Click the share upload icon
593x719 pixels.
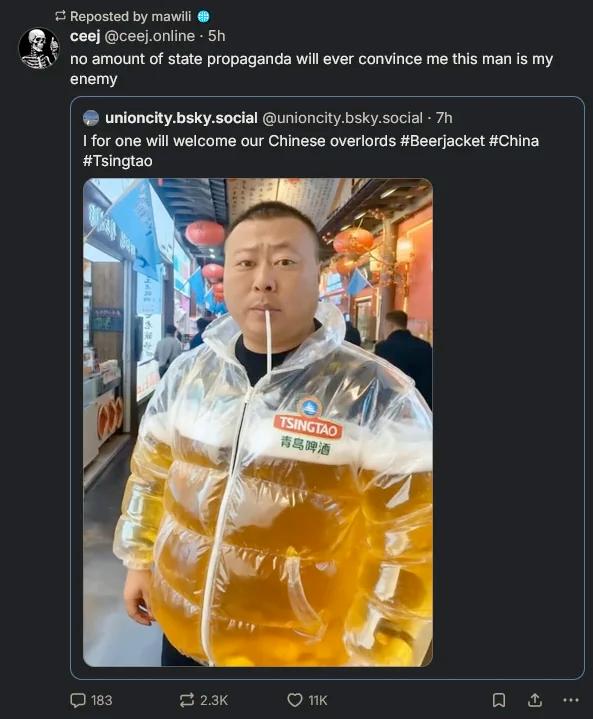534,700
